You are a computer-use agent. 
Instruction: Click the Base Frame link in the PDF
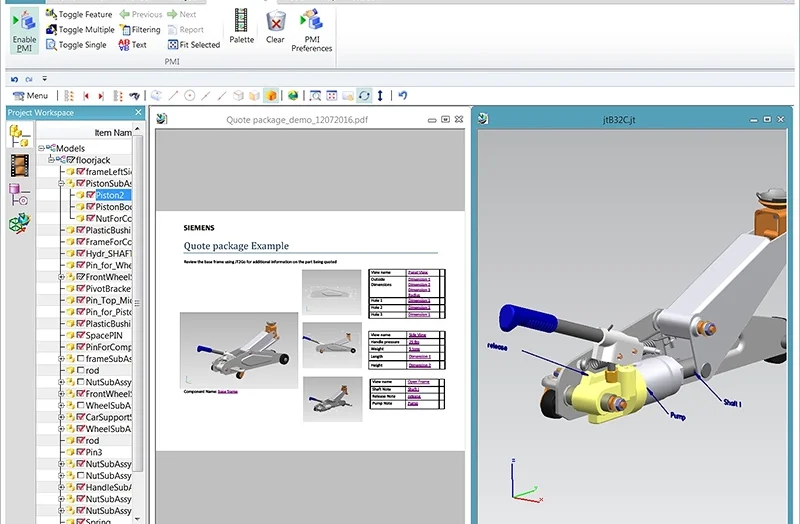(228, 392)
